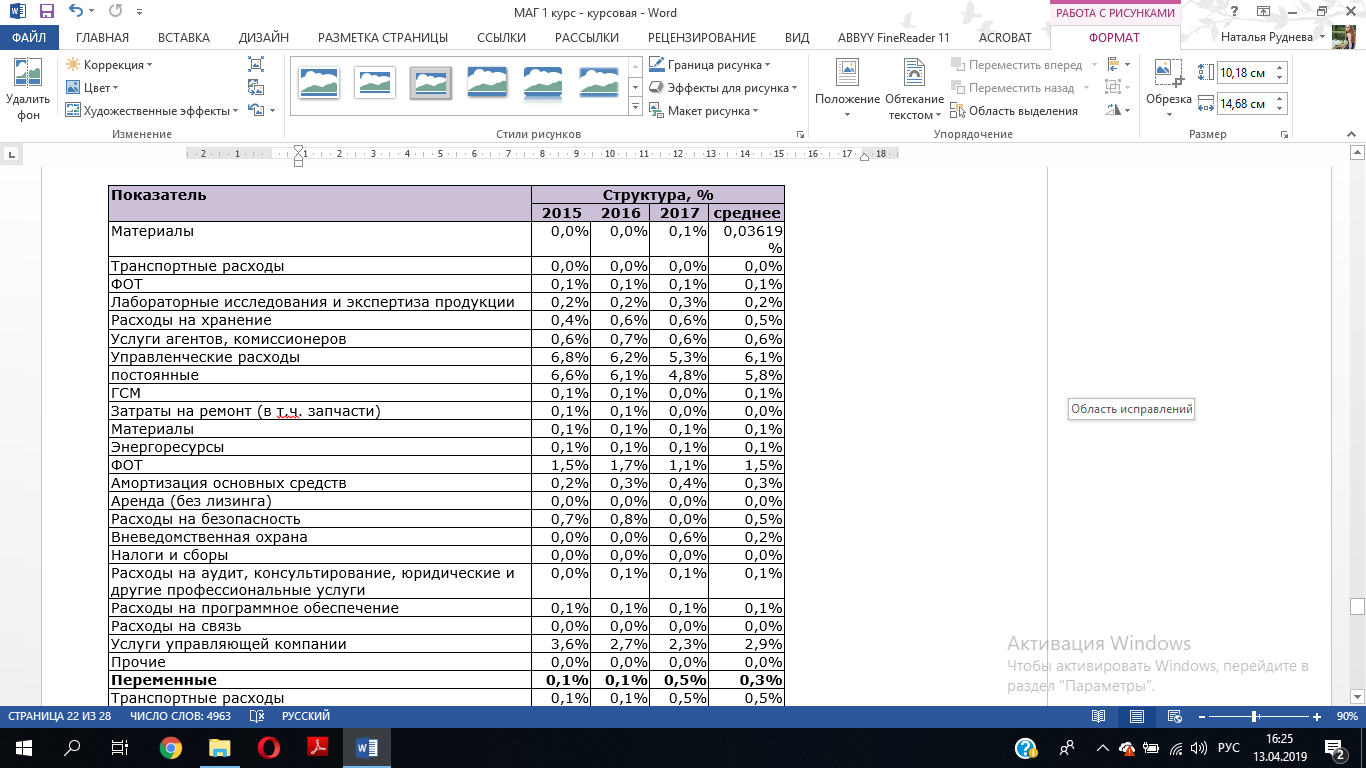1366x768 pixels.
Task: Click the zoom slider in status bar
Action: point(1254,717)
